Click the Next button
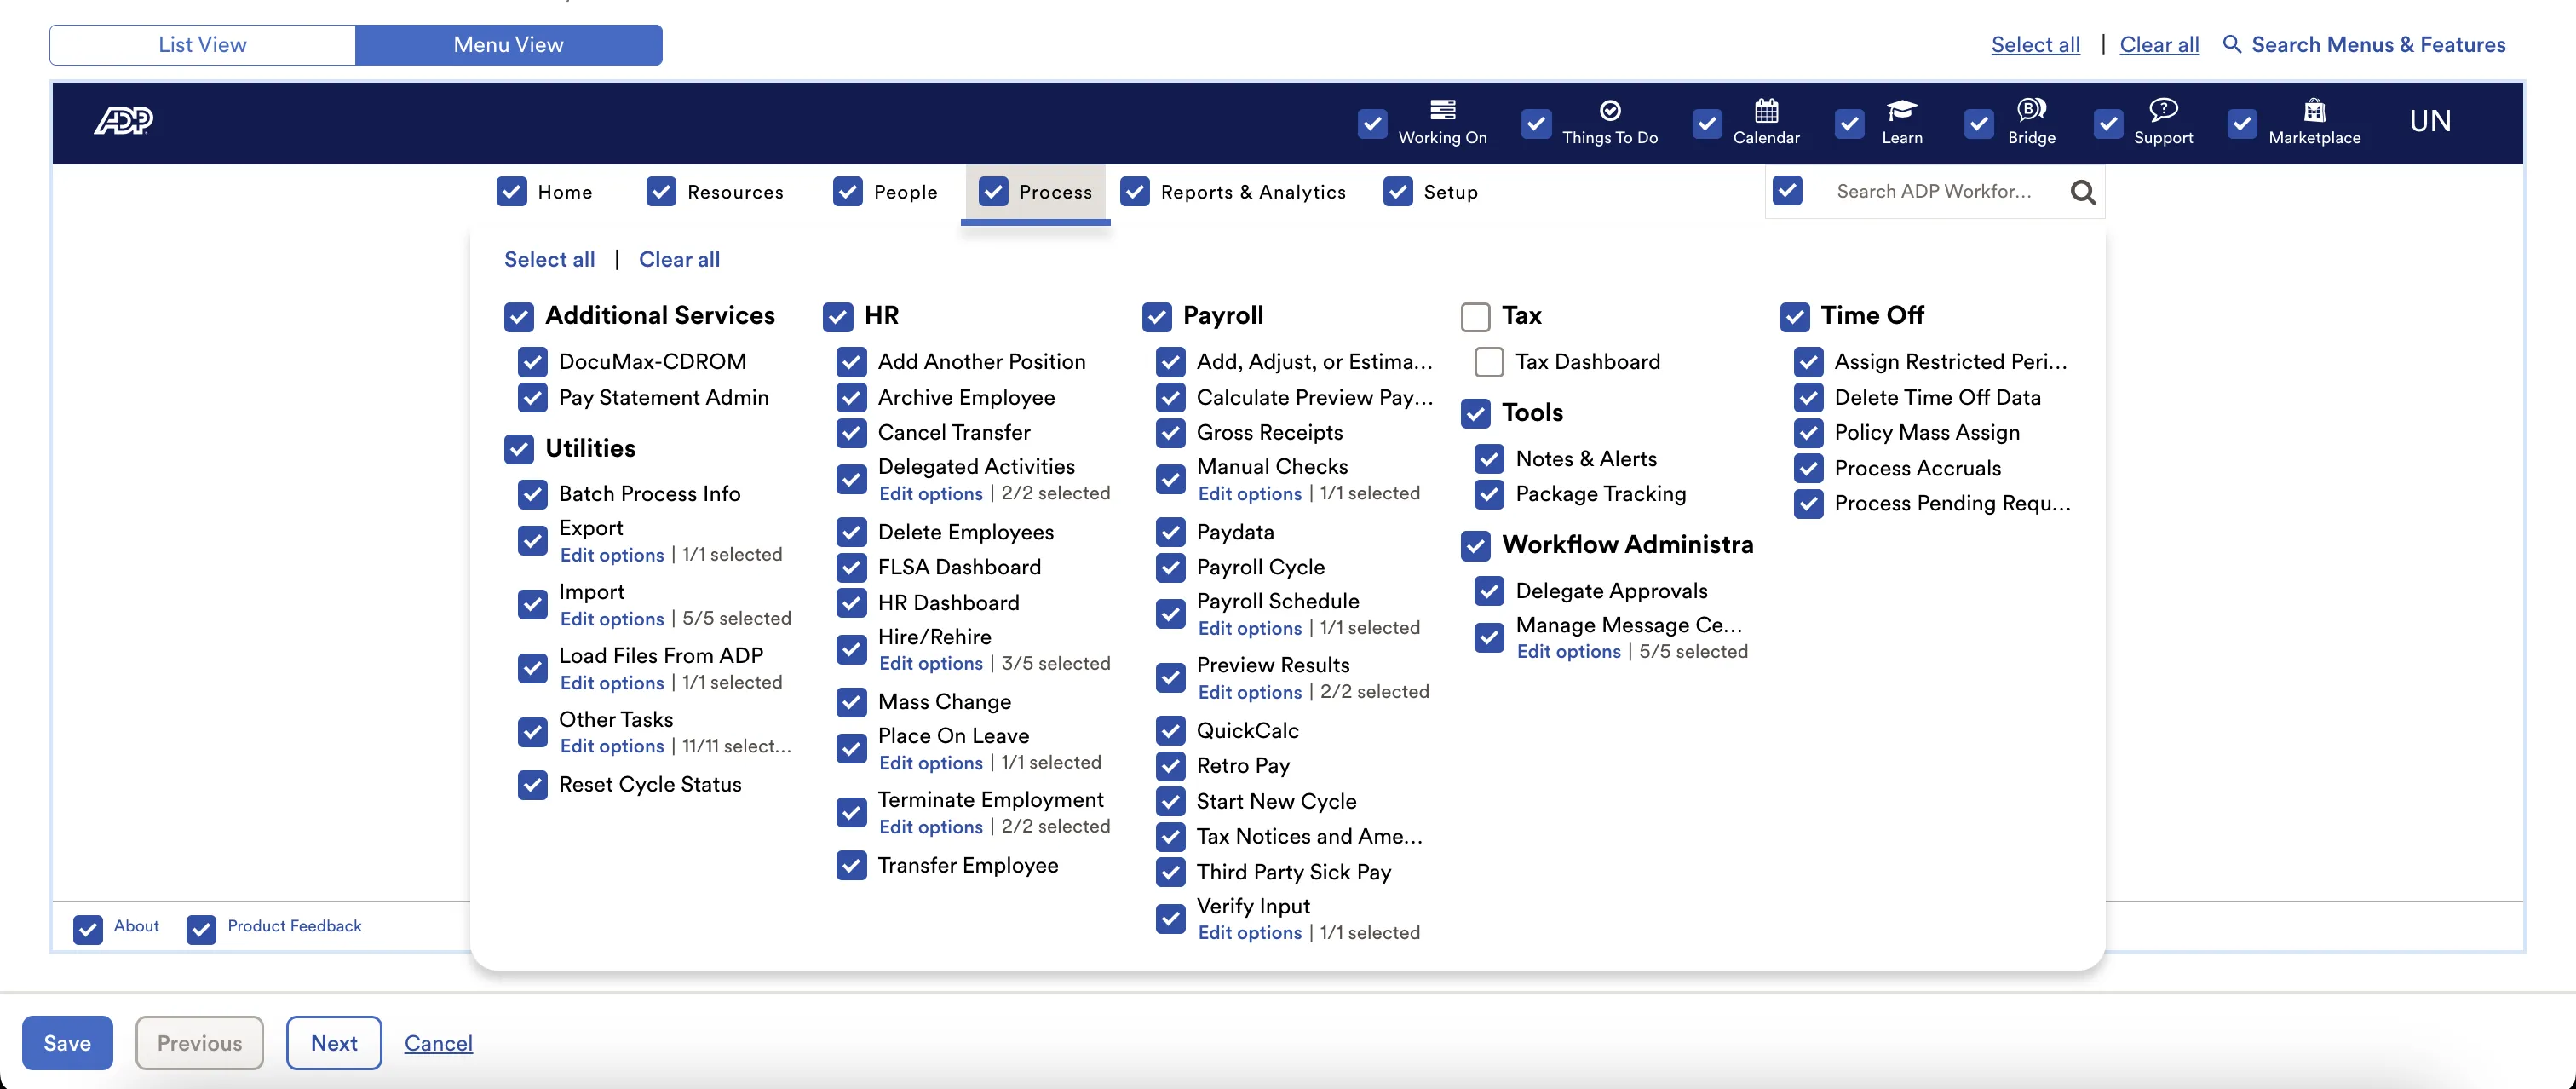 [x=334, y=1043]
